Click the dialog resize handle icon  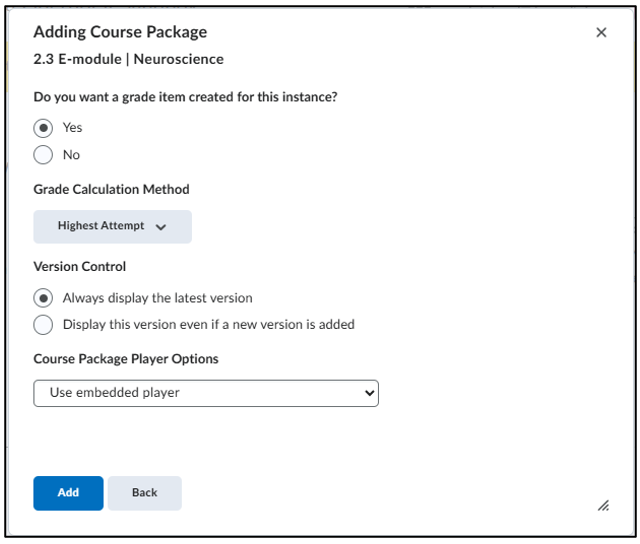point(603,506)
